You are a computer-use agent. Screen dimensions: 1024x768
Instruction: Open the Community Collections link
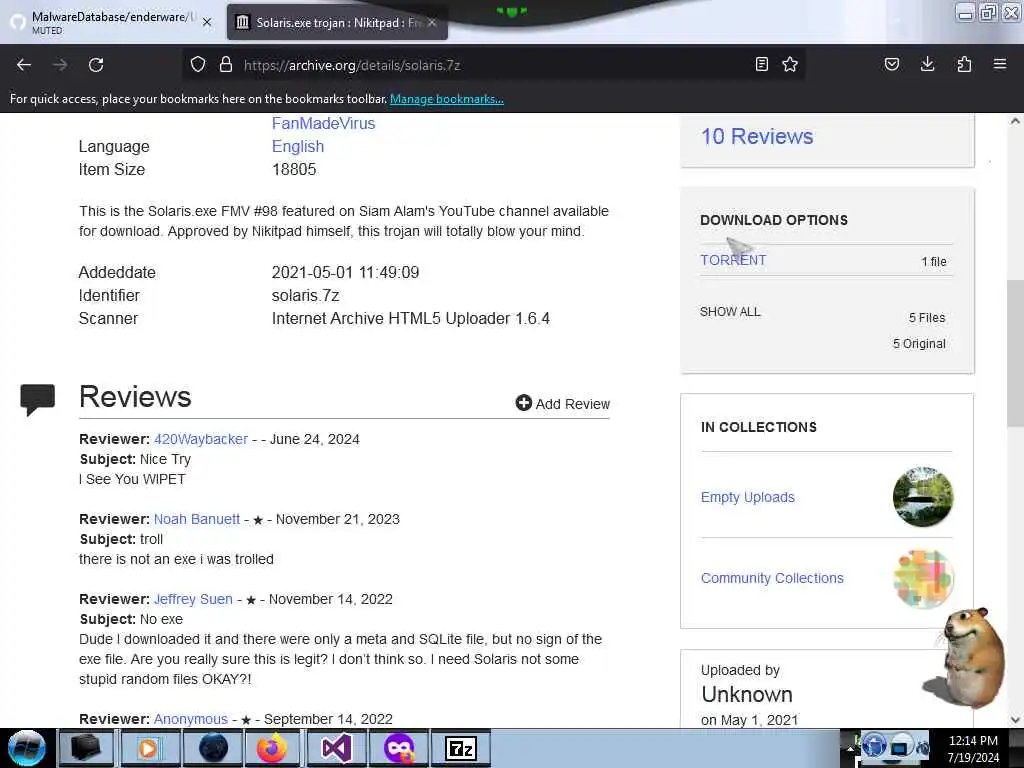point(772,578)
